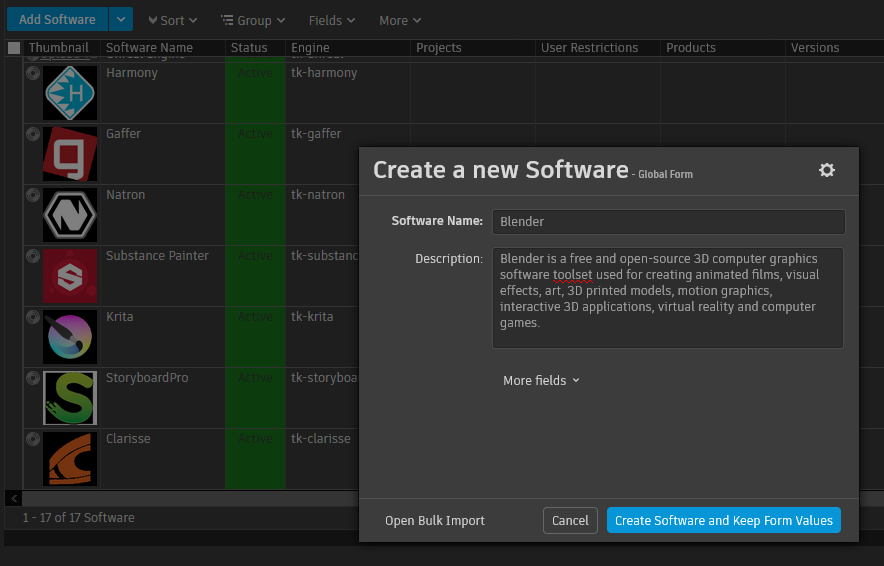Viewport: 884px width, 566px height.
Task: Select the Natron software name cell
Action: click(x=162, y=215)
